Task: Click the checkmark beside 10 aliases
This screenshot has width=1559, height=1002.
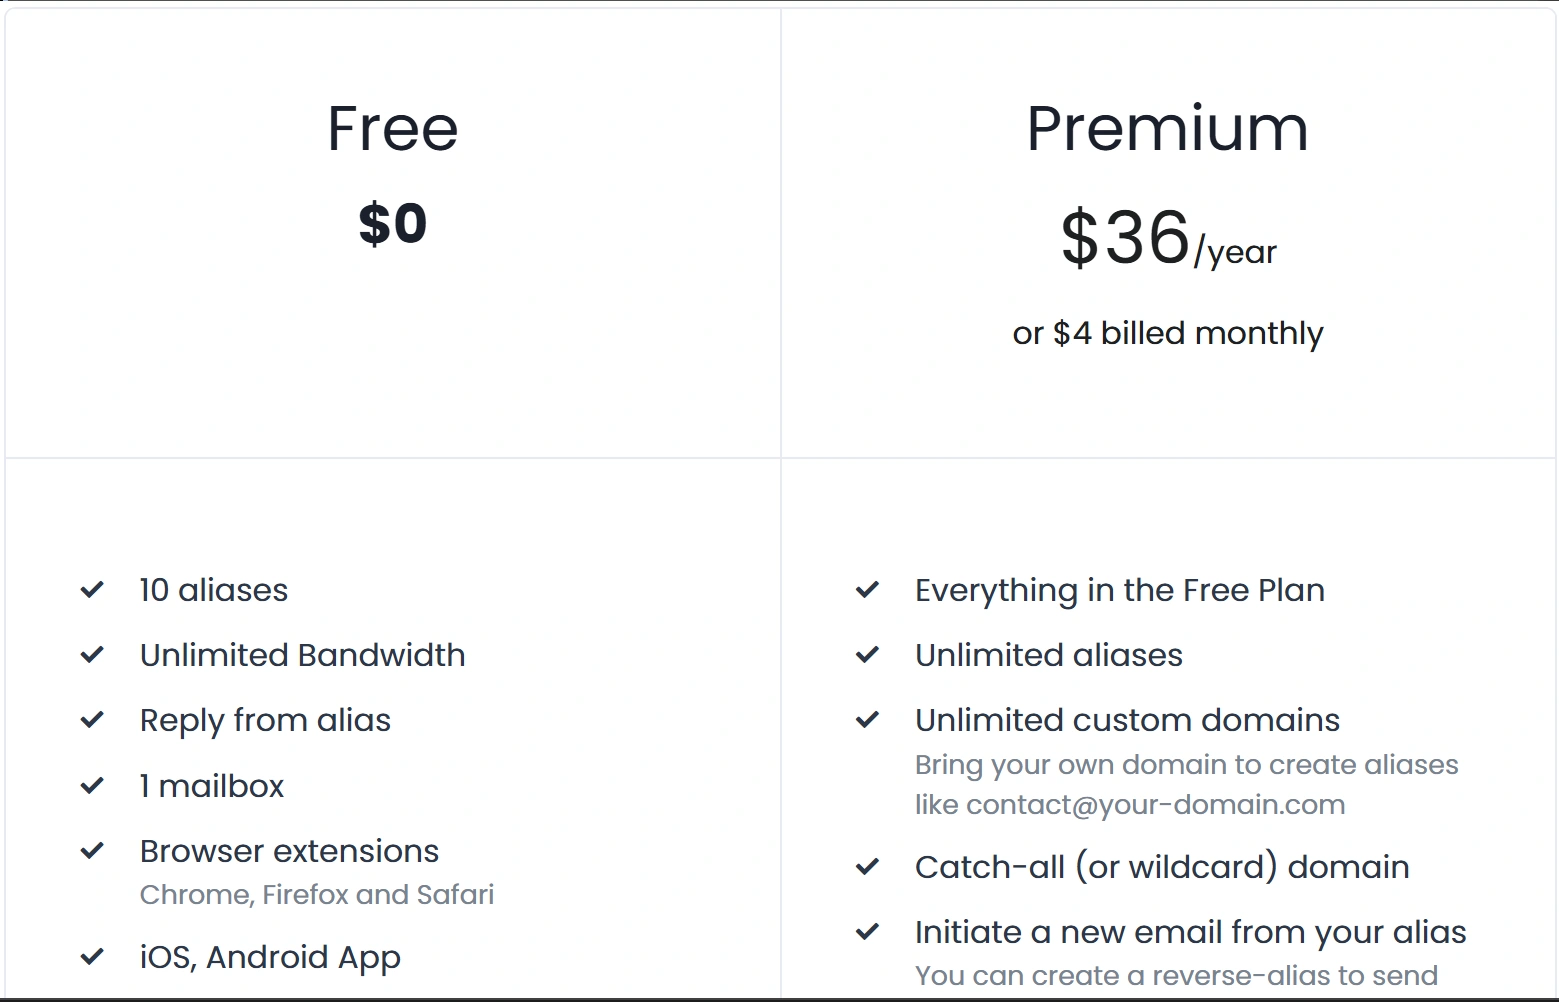Action: (x=92, y=590)
